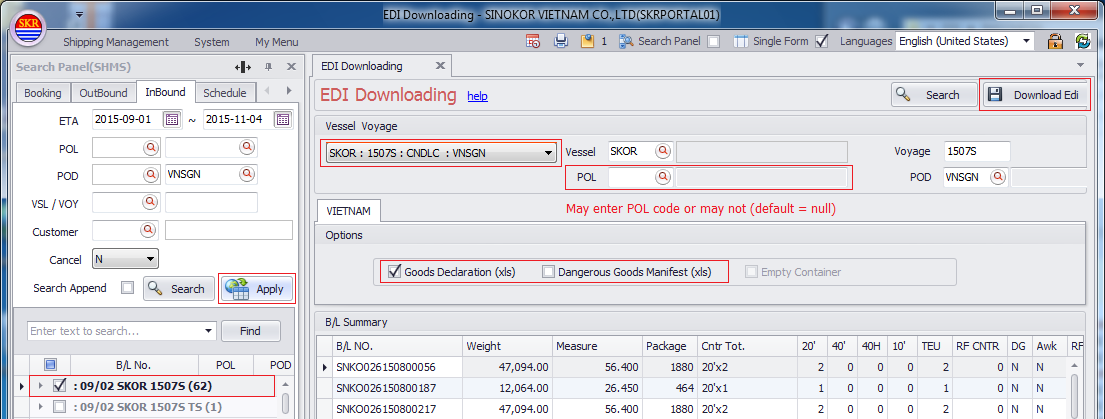
Task: Click the POL lookup icon in Vessel Voyage section
Action: [662, 177]
